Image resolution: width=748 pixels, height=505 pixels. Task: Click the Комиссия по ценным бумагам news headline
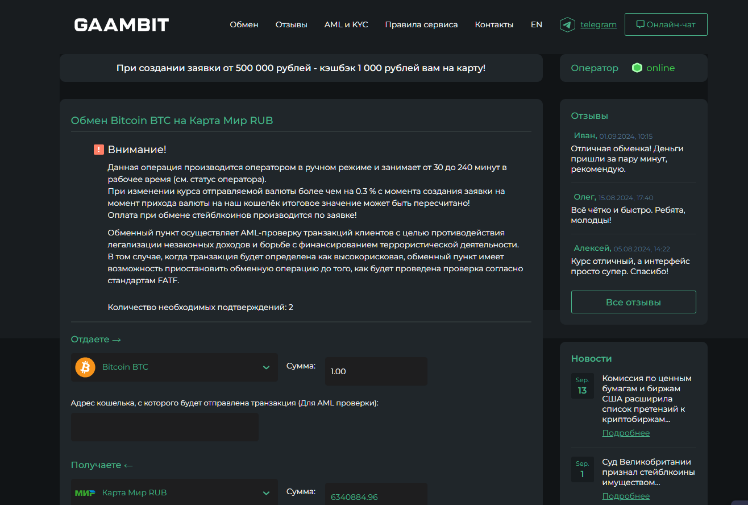tap(646, 399)
